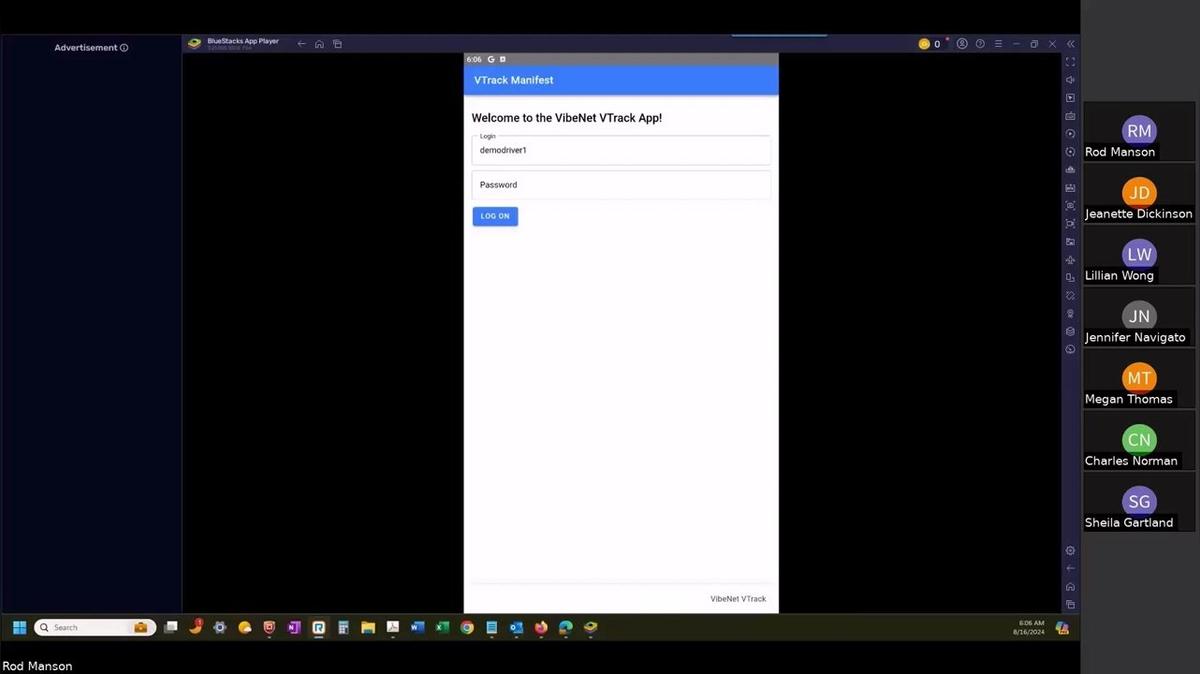Click the VibeNet VTrack link
1200x674 pixels.
[x=738, y=598]
